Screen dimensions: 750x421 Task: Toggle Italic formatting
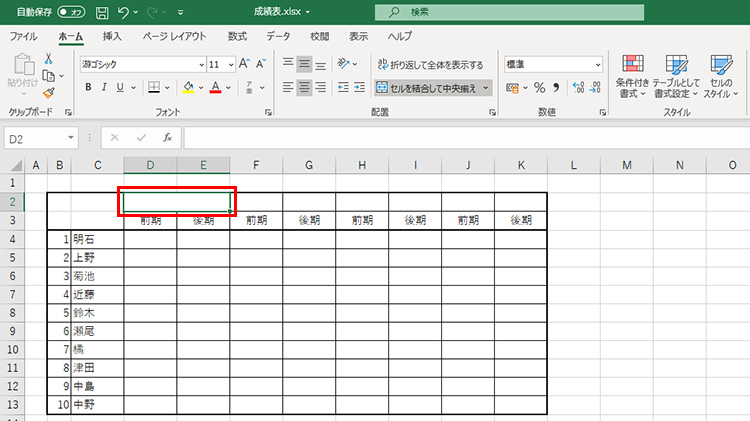click(x=107, y=87)
